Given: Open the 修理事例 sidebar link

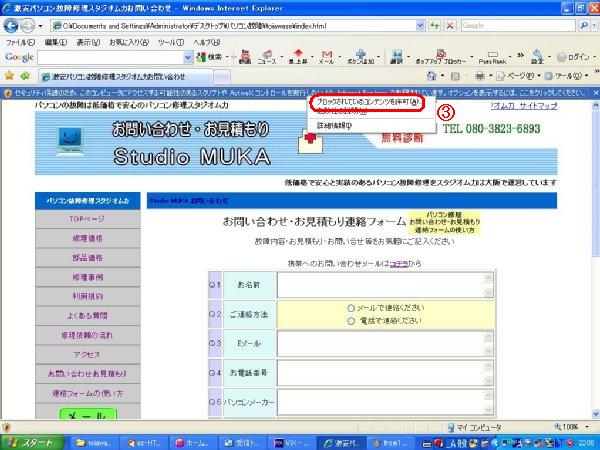Looking at the screenshot, I should (87, 277).
